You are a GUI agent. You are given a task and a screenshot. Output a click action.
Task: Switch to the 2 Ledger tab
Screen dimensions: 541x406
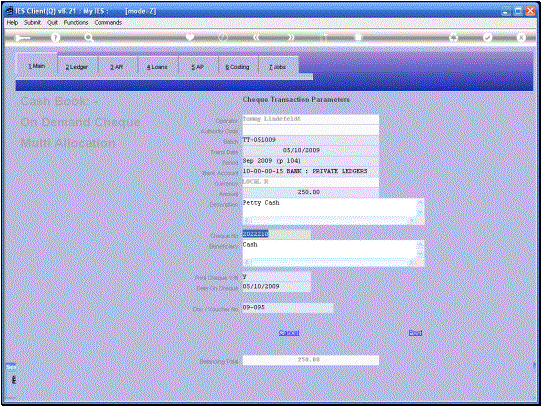(x=77, y=67)
